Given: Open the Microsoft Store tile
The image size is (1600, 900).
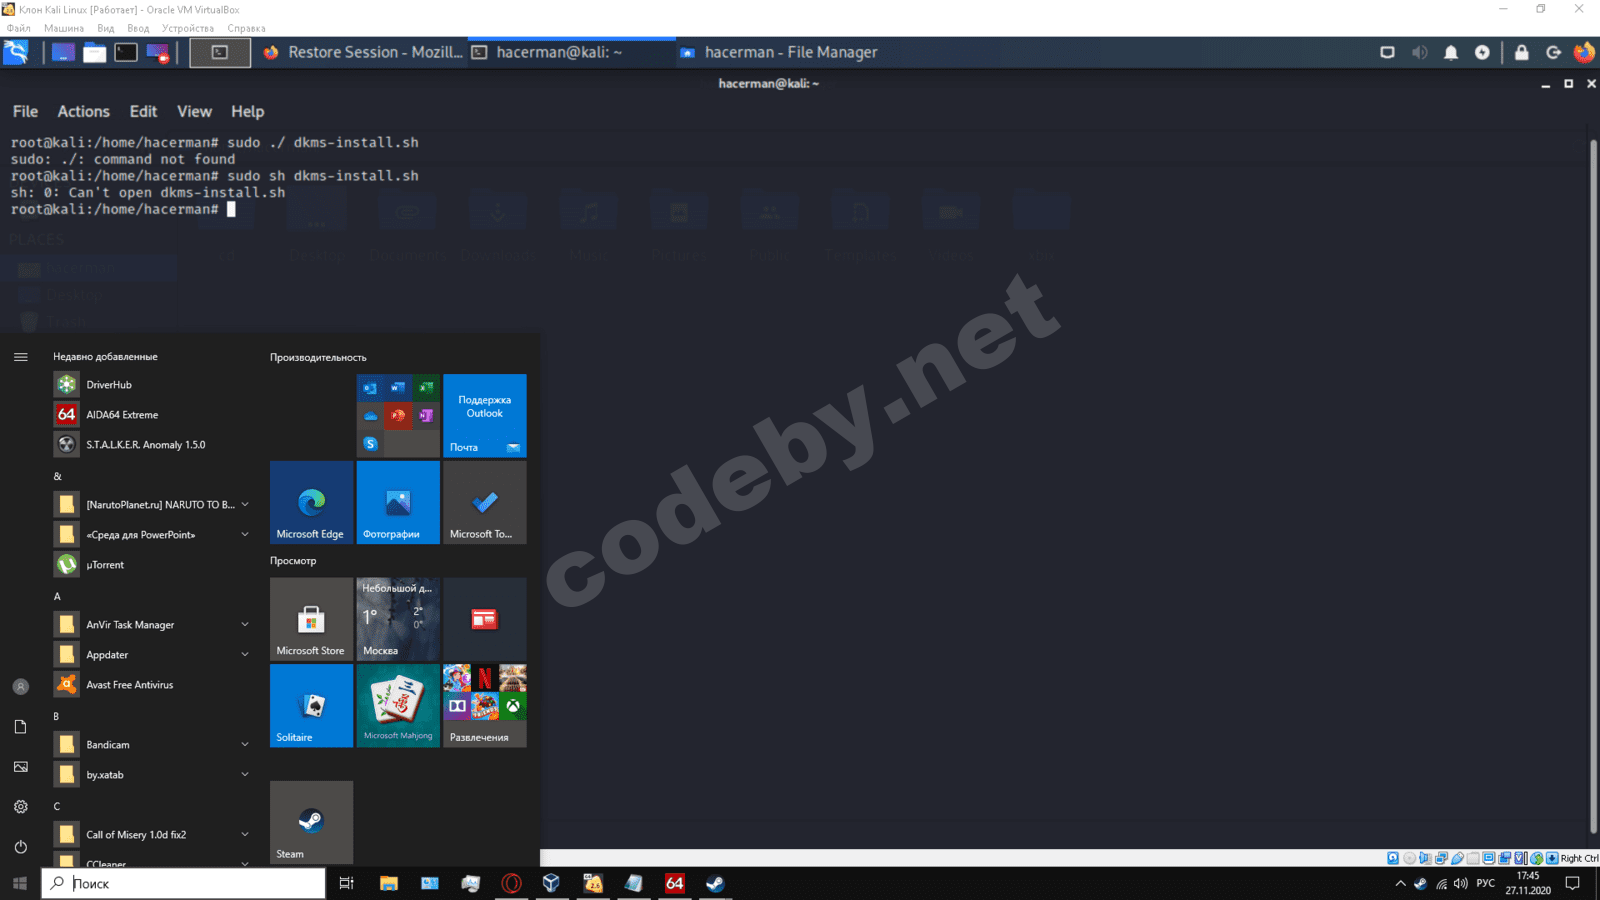Looking at the screenshot, I should (311, 619).
